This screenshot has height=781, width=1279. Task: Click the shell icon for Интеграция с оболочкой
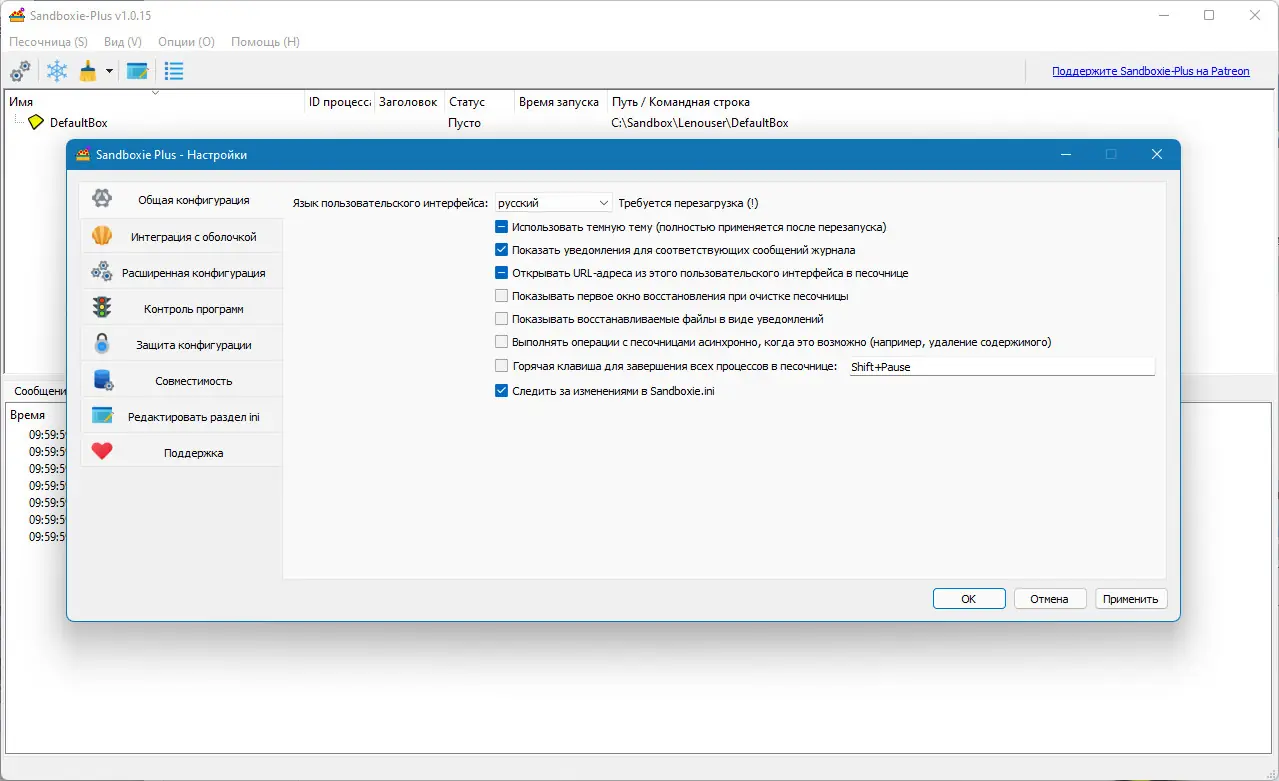(x=101, y=237)
